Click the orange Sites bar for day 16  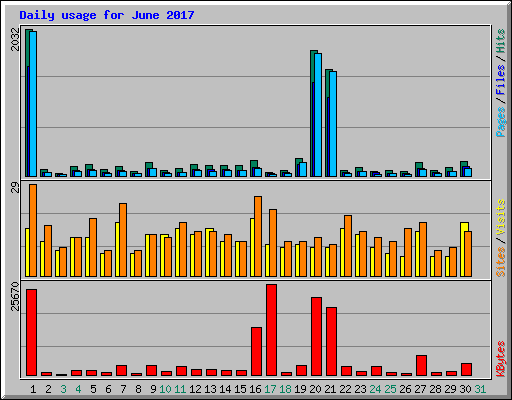(x=258, y=236)
